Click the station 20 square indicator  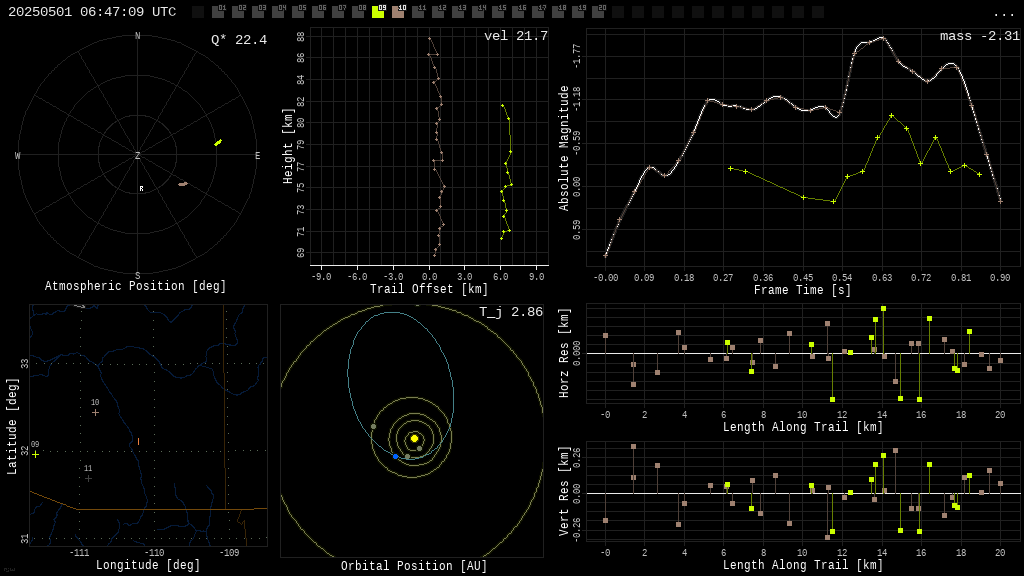tap(598, 12)
